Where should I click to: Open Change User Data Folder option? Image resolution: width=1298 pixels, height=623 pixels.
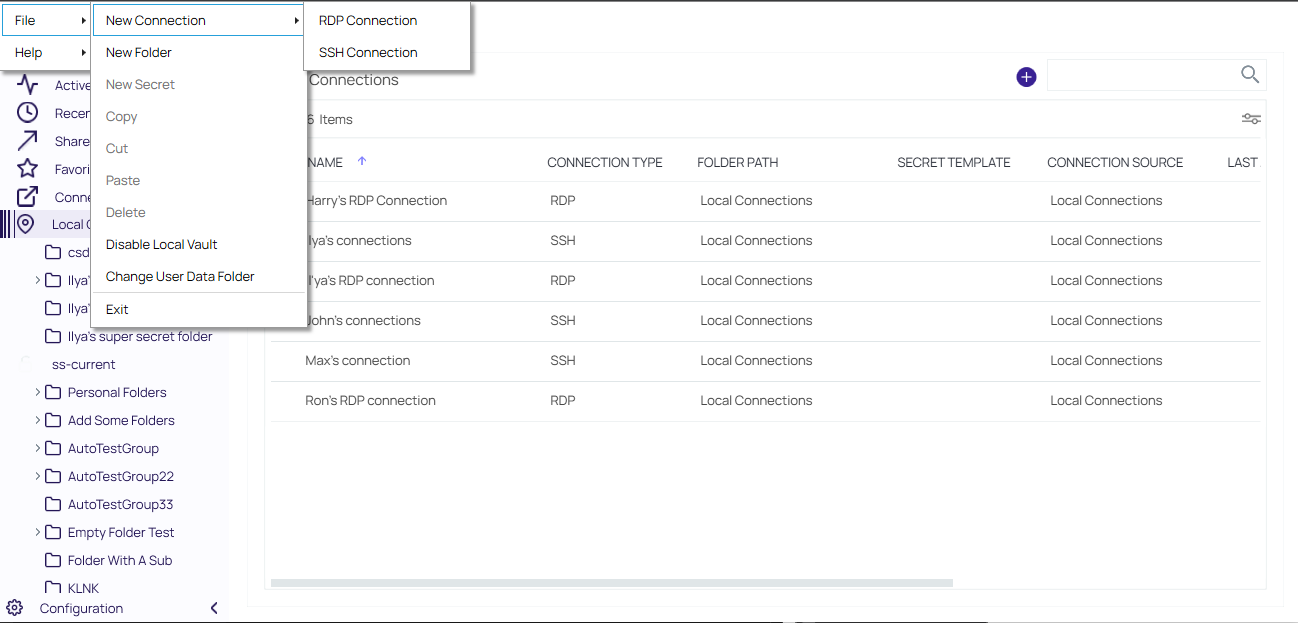coord(180,276)
